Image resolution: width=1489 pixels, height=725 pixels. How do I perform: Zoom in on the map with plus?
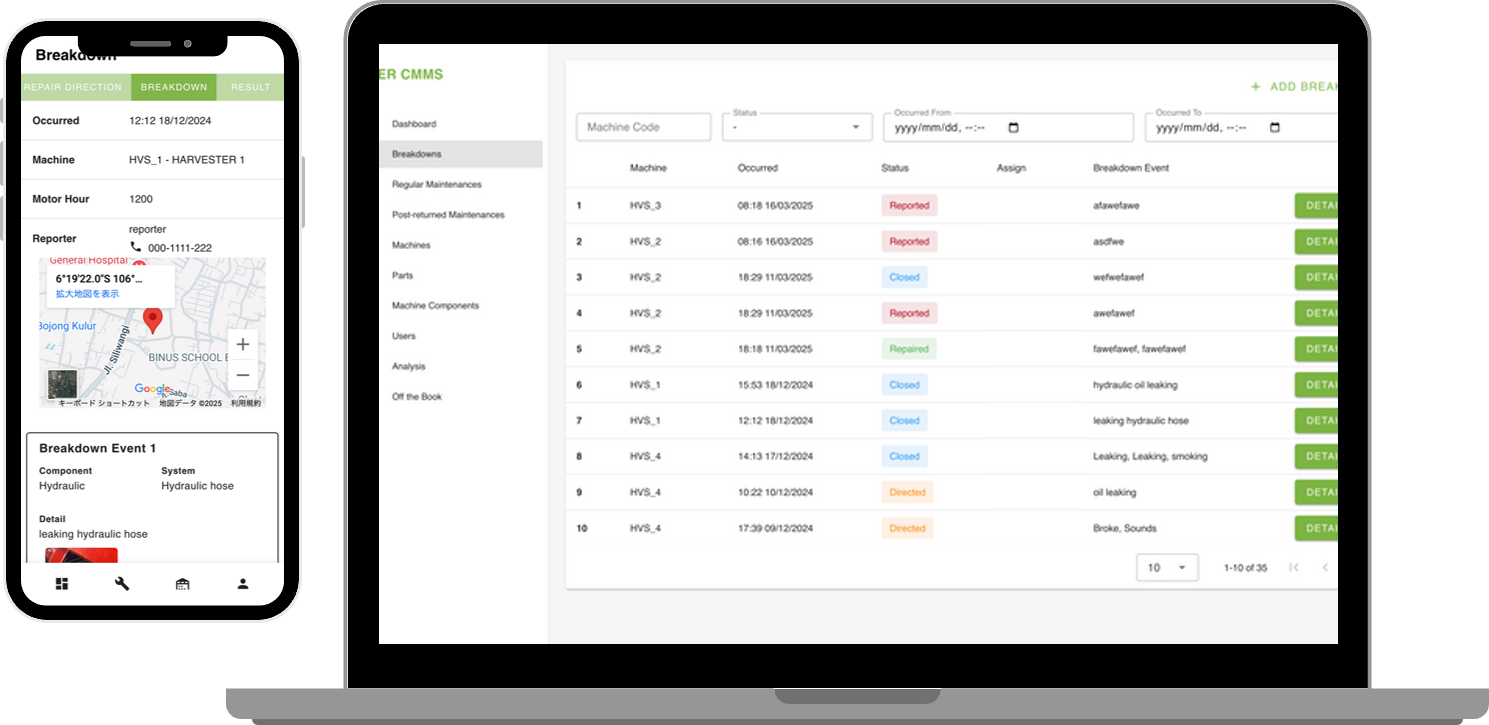pos(242,344)
